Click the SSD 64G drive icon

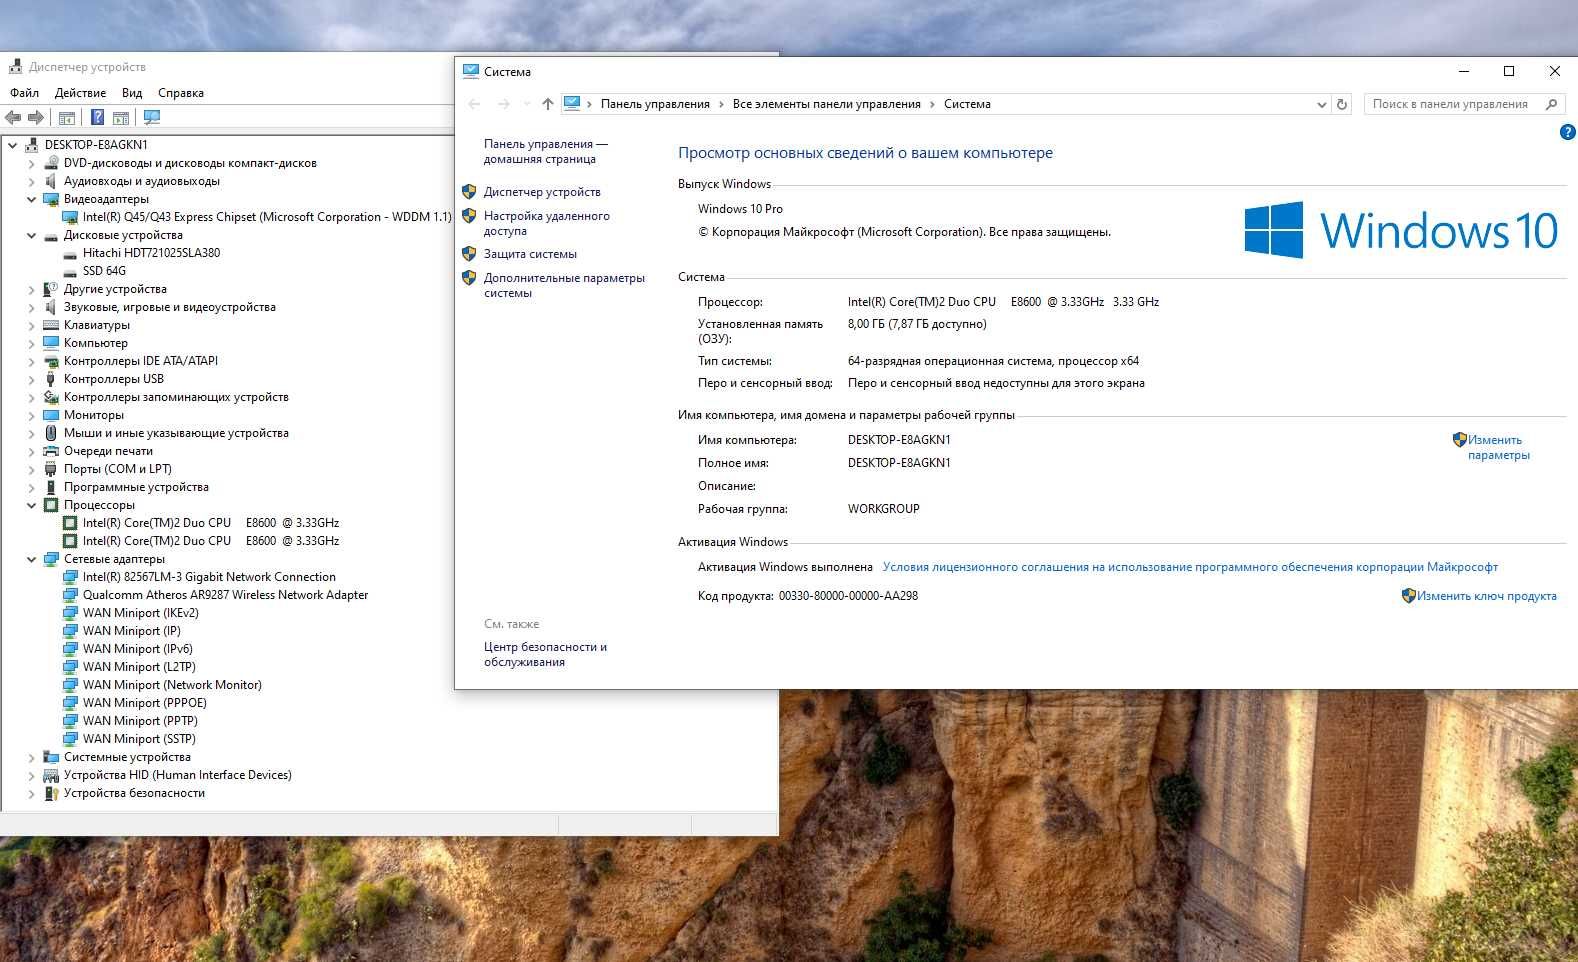pos(70,271)
